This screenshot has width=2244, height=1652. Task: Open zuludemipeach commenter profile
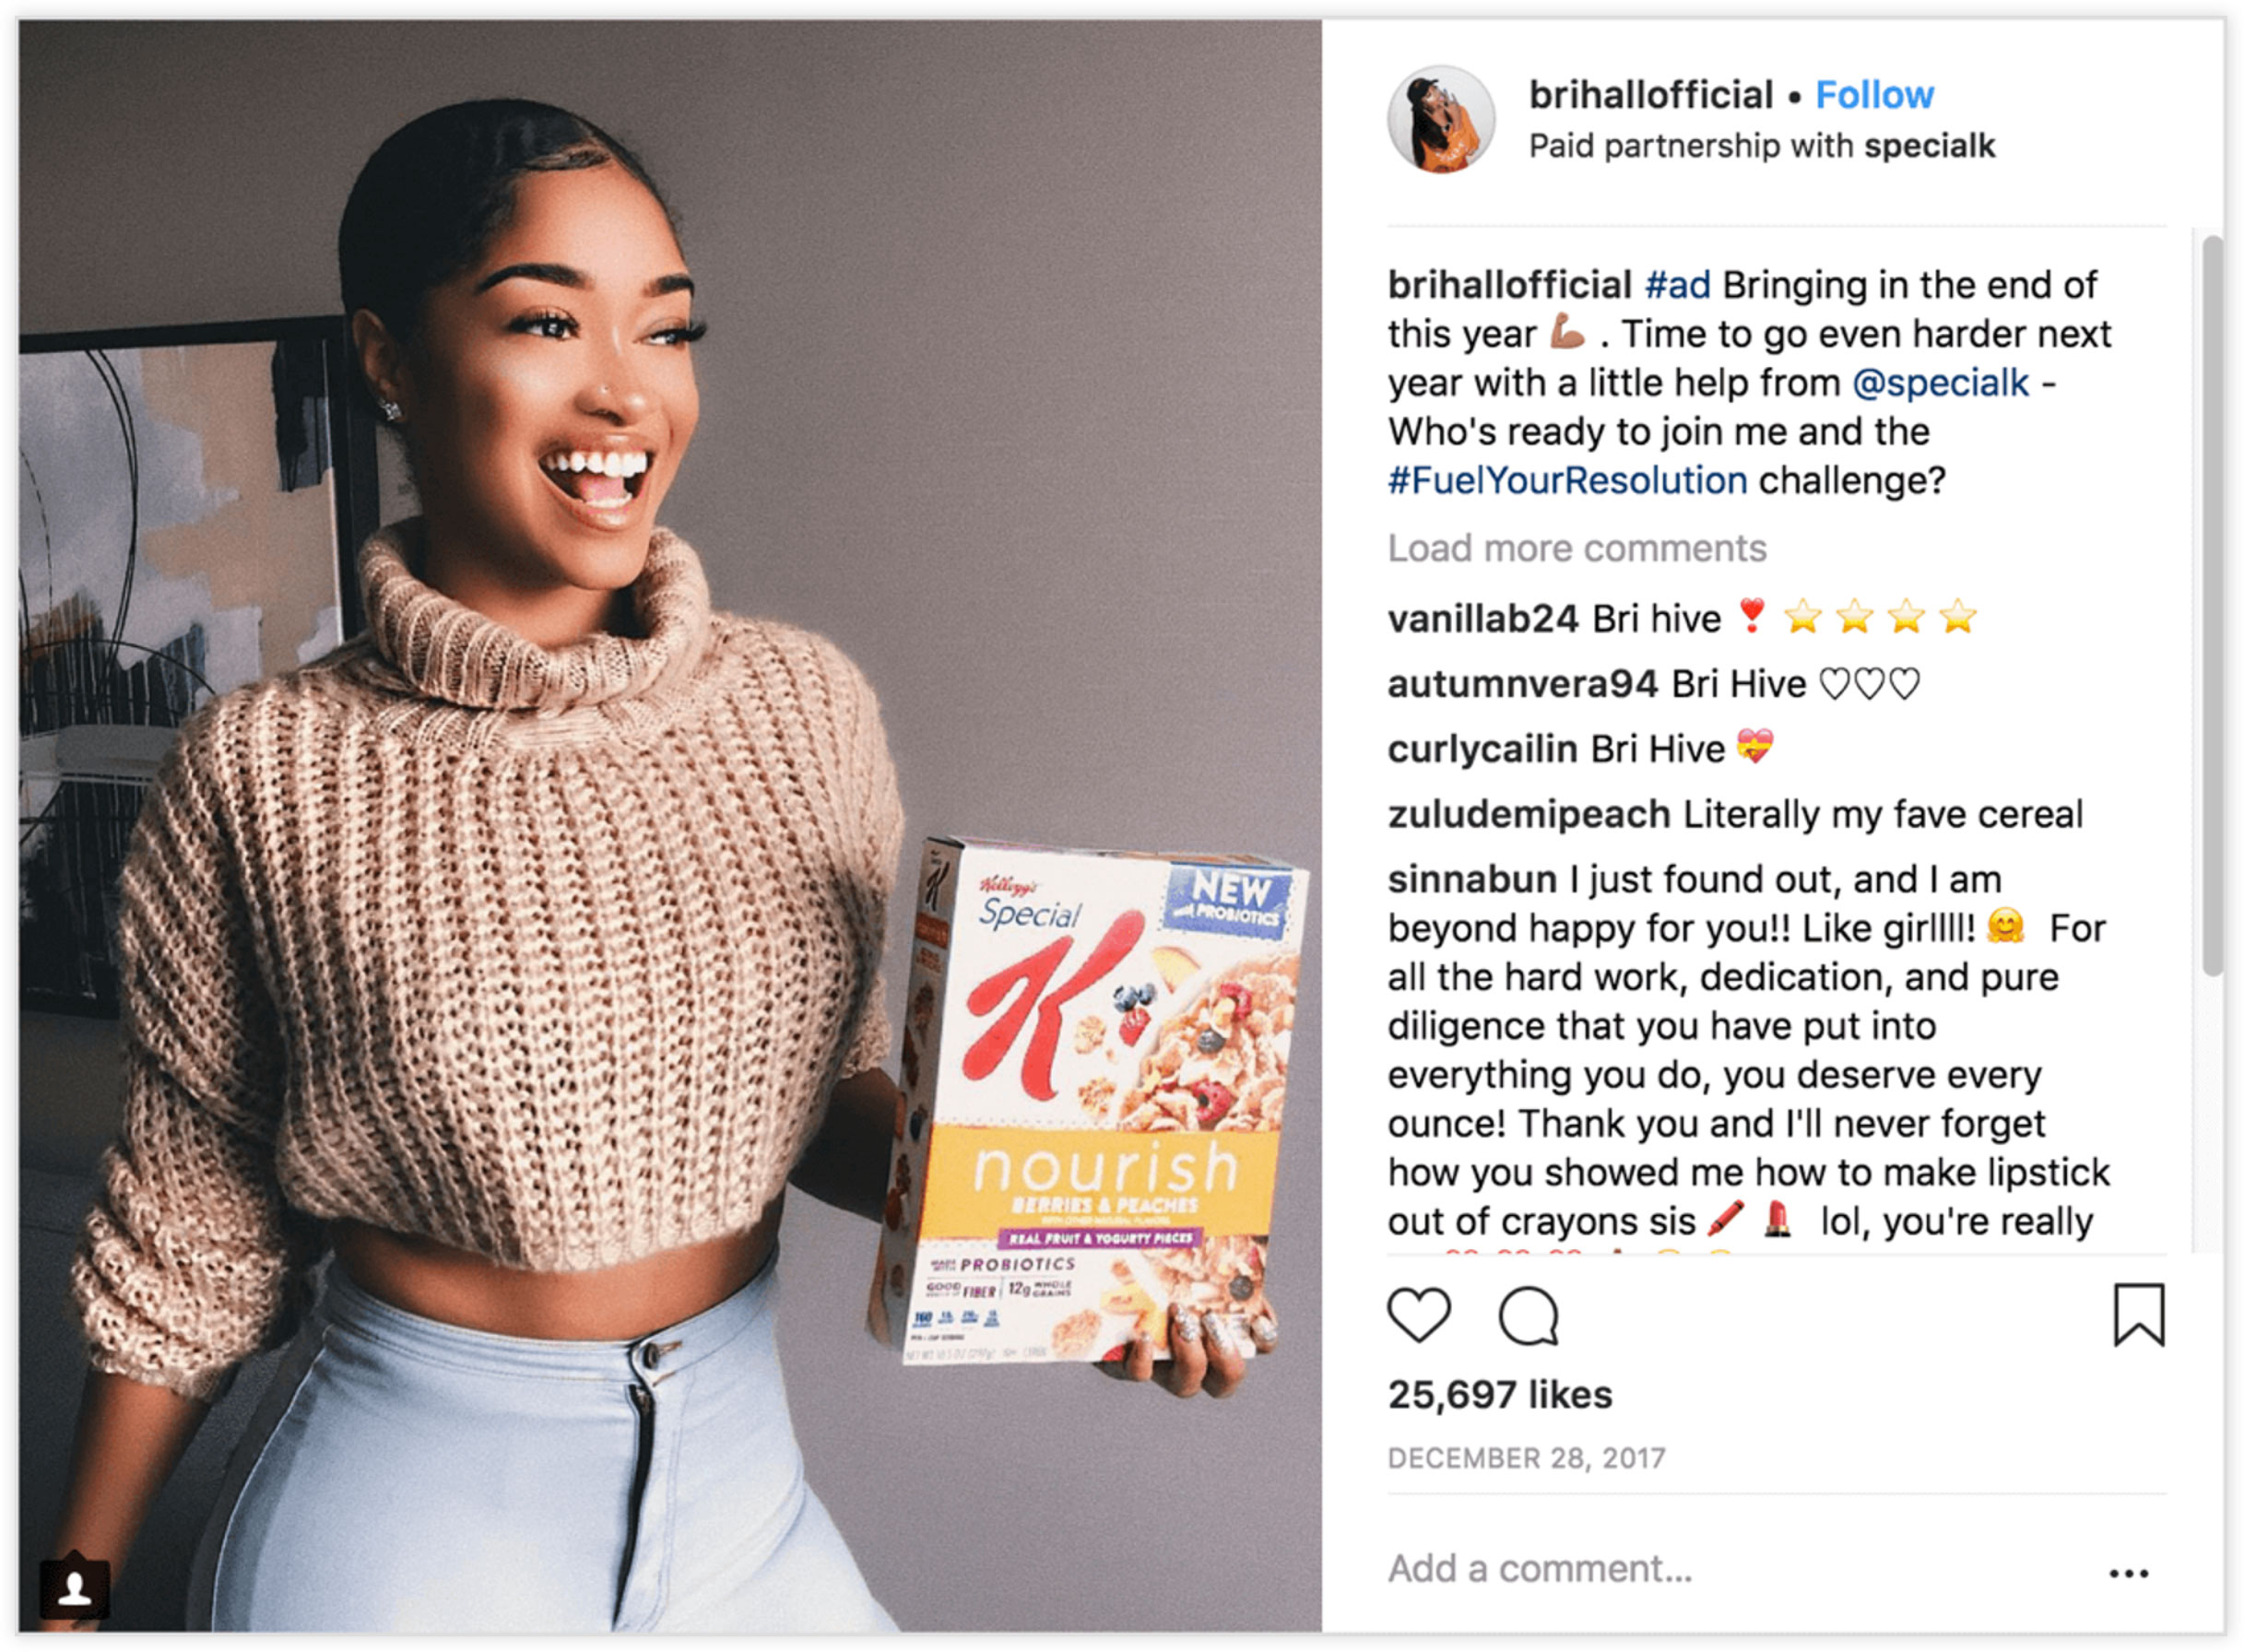point(1529,814)
